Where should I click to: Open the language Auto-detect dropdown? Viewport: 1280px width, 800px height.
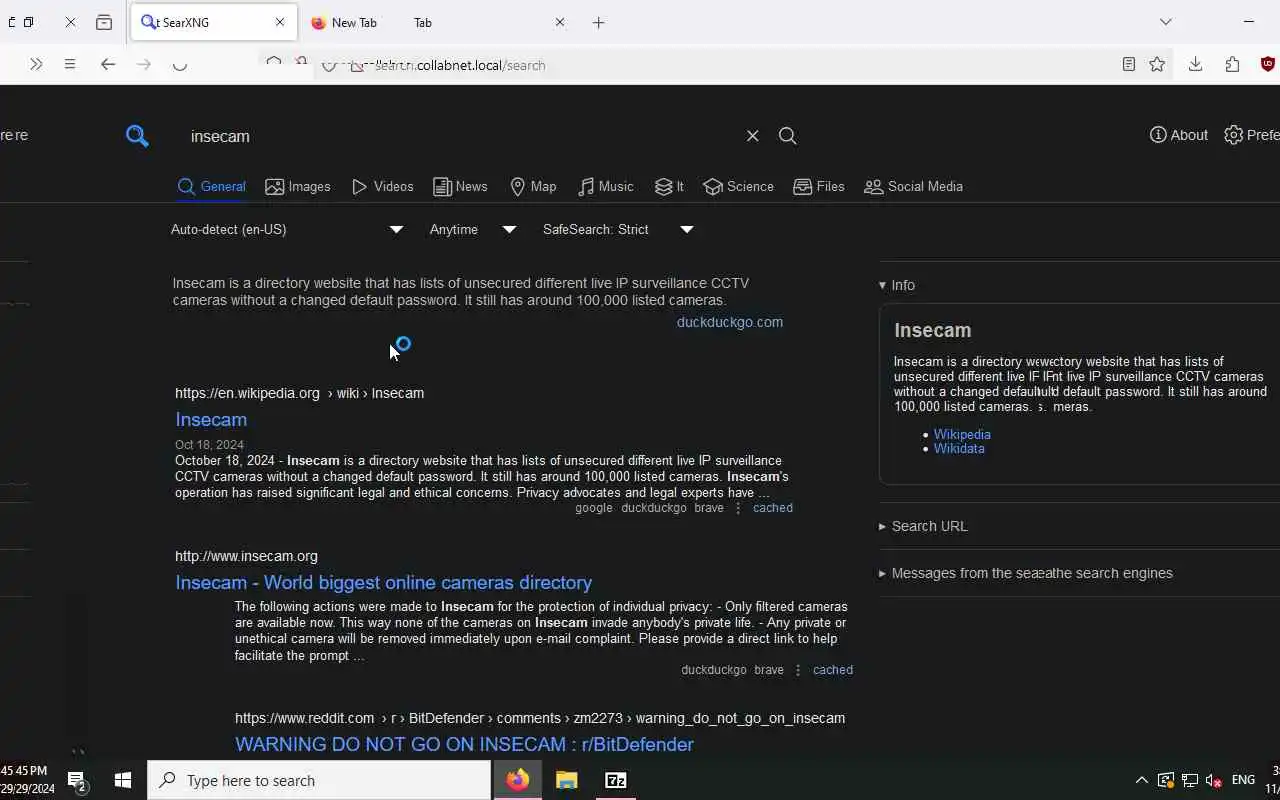tap(287, 229)
